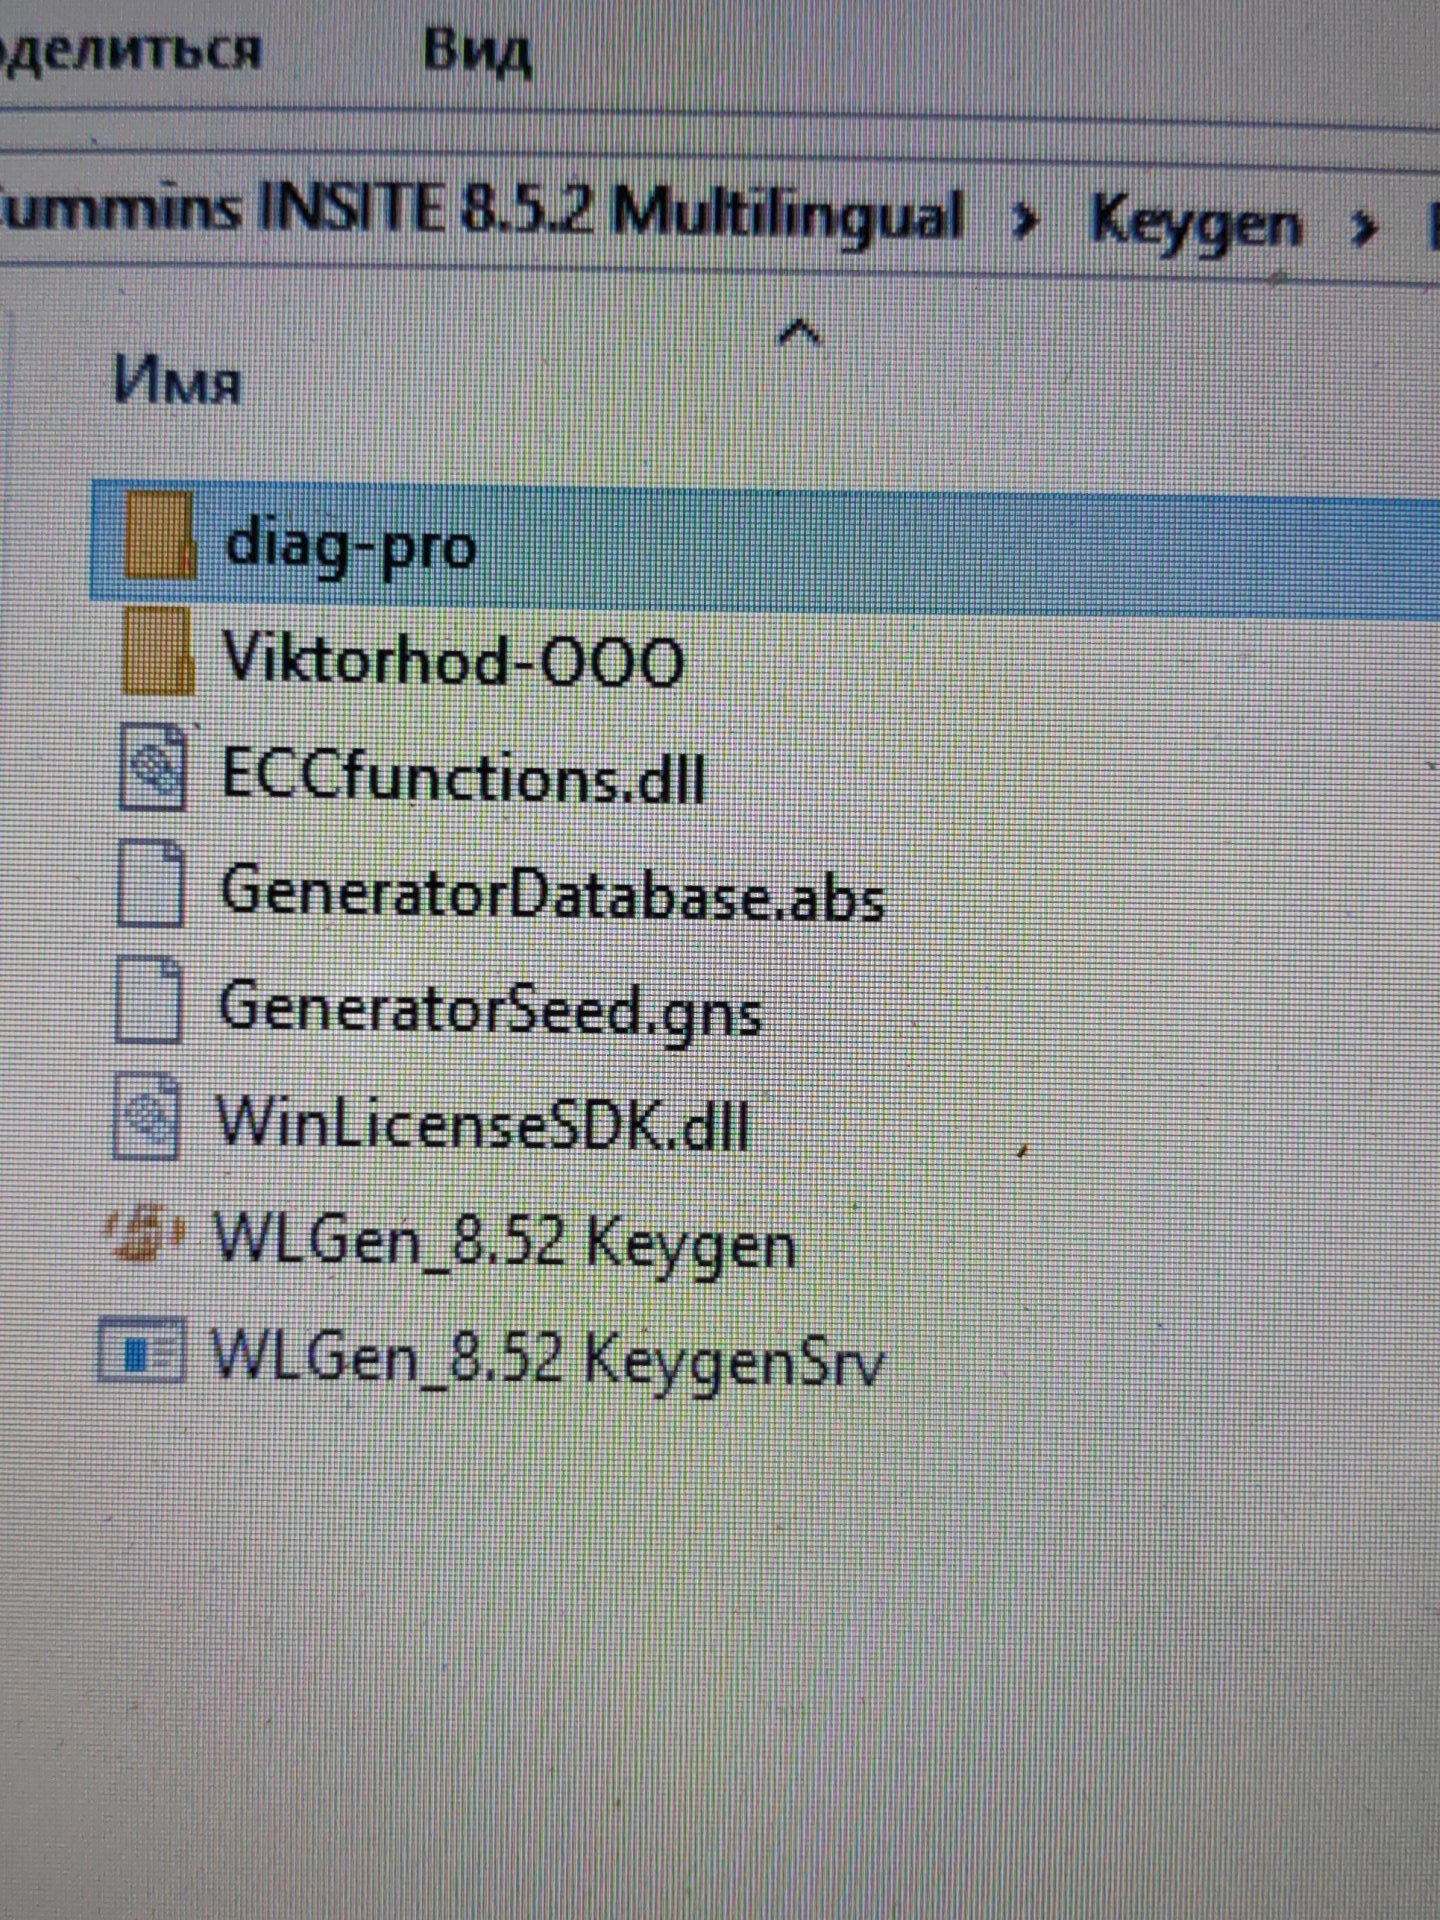Select the ECCfunctions.dll file icon
1440x1920 pixels.
[x=152, y=767]
